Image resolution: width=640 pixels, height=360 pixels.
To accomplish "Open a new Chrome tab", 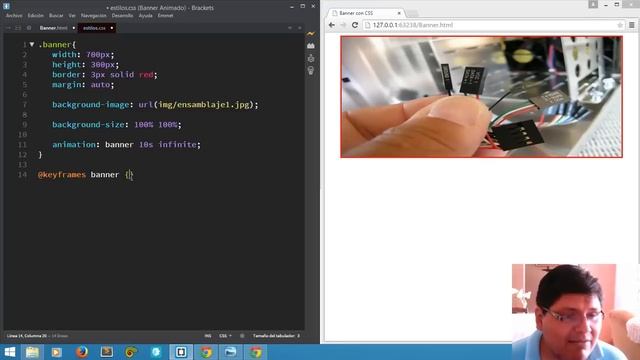I will click(x=412, y=13).
